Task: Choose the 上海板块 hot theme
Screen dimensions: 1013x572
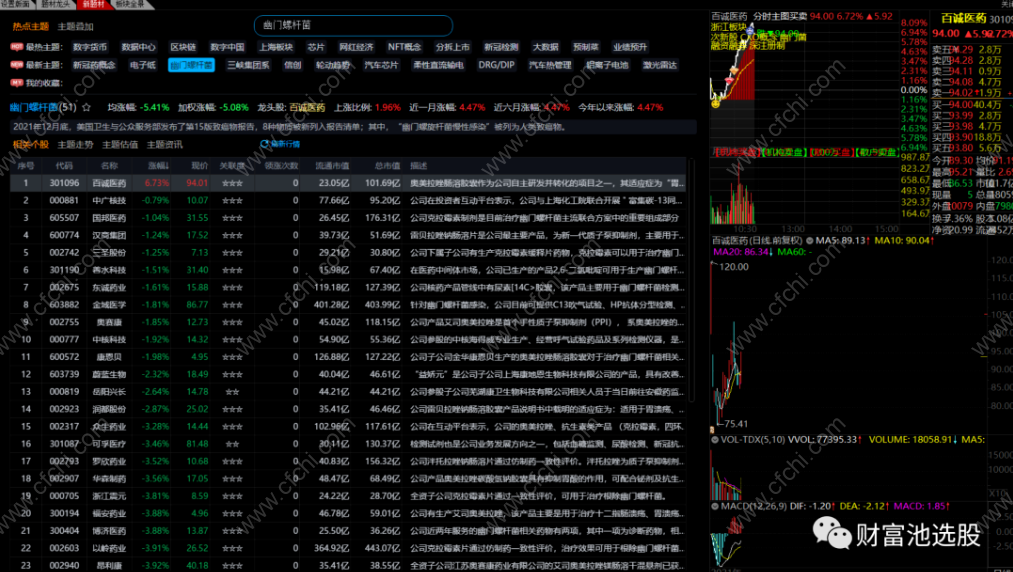Action: [276, 47]
